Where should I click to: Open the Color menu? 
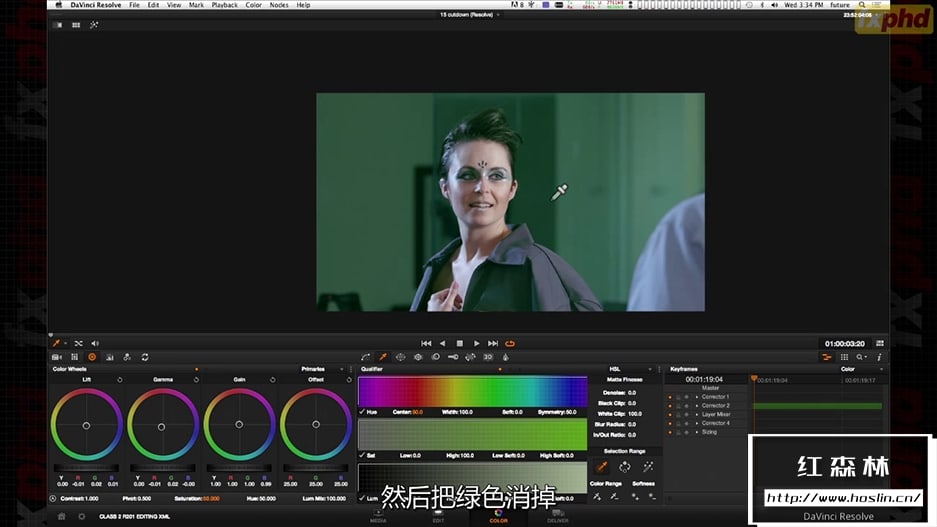click(253, 5)
